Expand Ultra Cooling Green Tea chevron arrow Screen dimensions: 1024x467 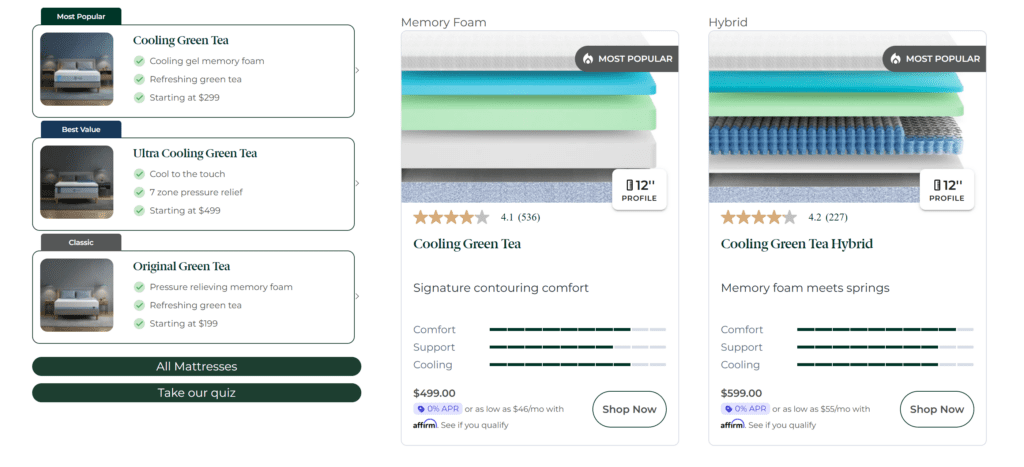point(357,183)
